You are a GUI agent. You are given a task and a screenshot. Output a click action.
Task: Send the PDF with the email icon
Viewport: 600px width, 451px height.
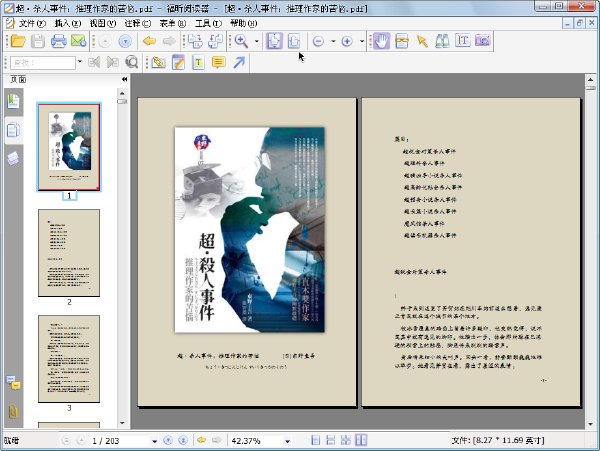tap(78, 41)
